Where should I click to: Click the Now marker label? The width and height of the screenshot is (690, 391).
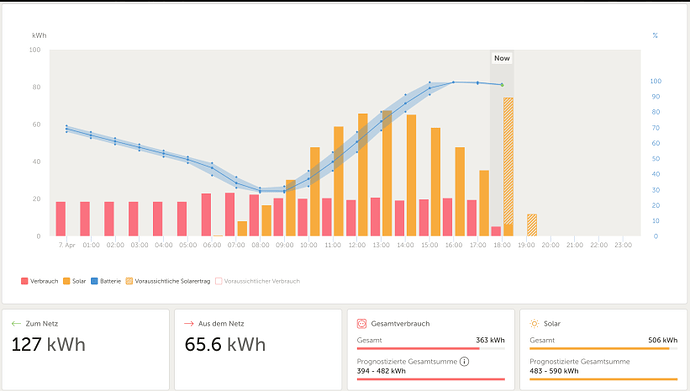point(502,58)
